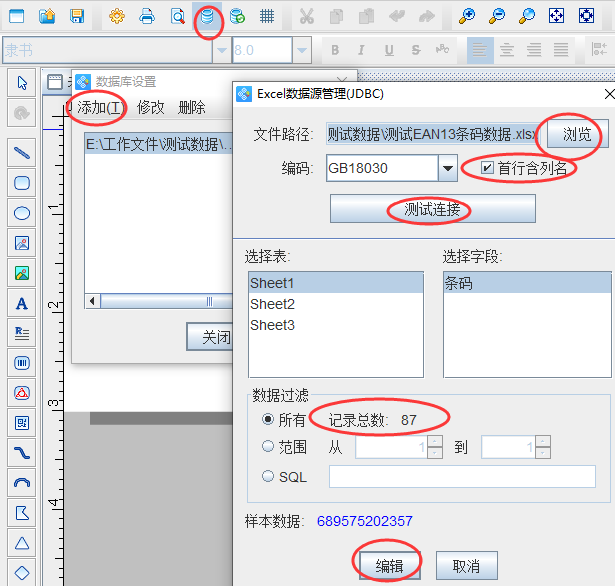The image size is (615, 586).
Task: Click the '浏览' browse button
Action: [576, 135]
